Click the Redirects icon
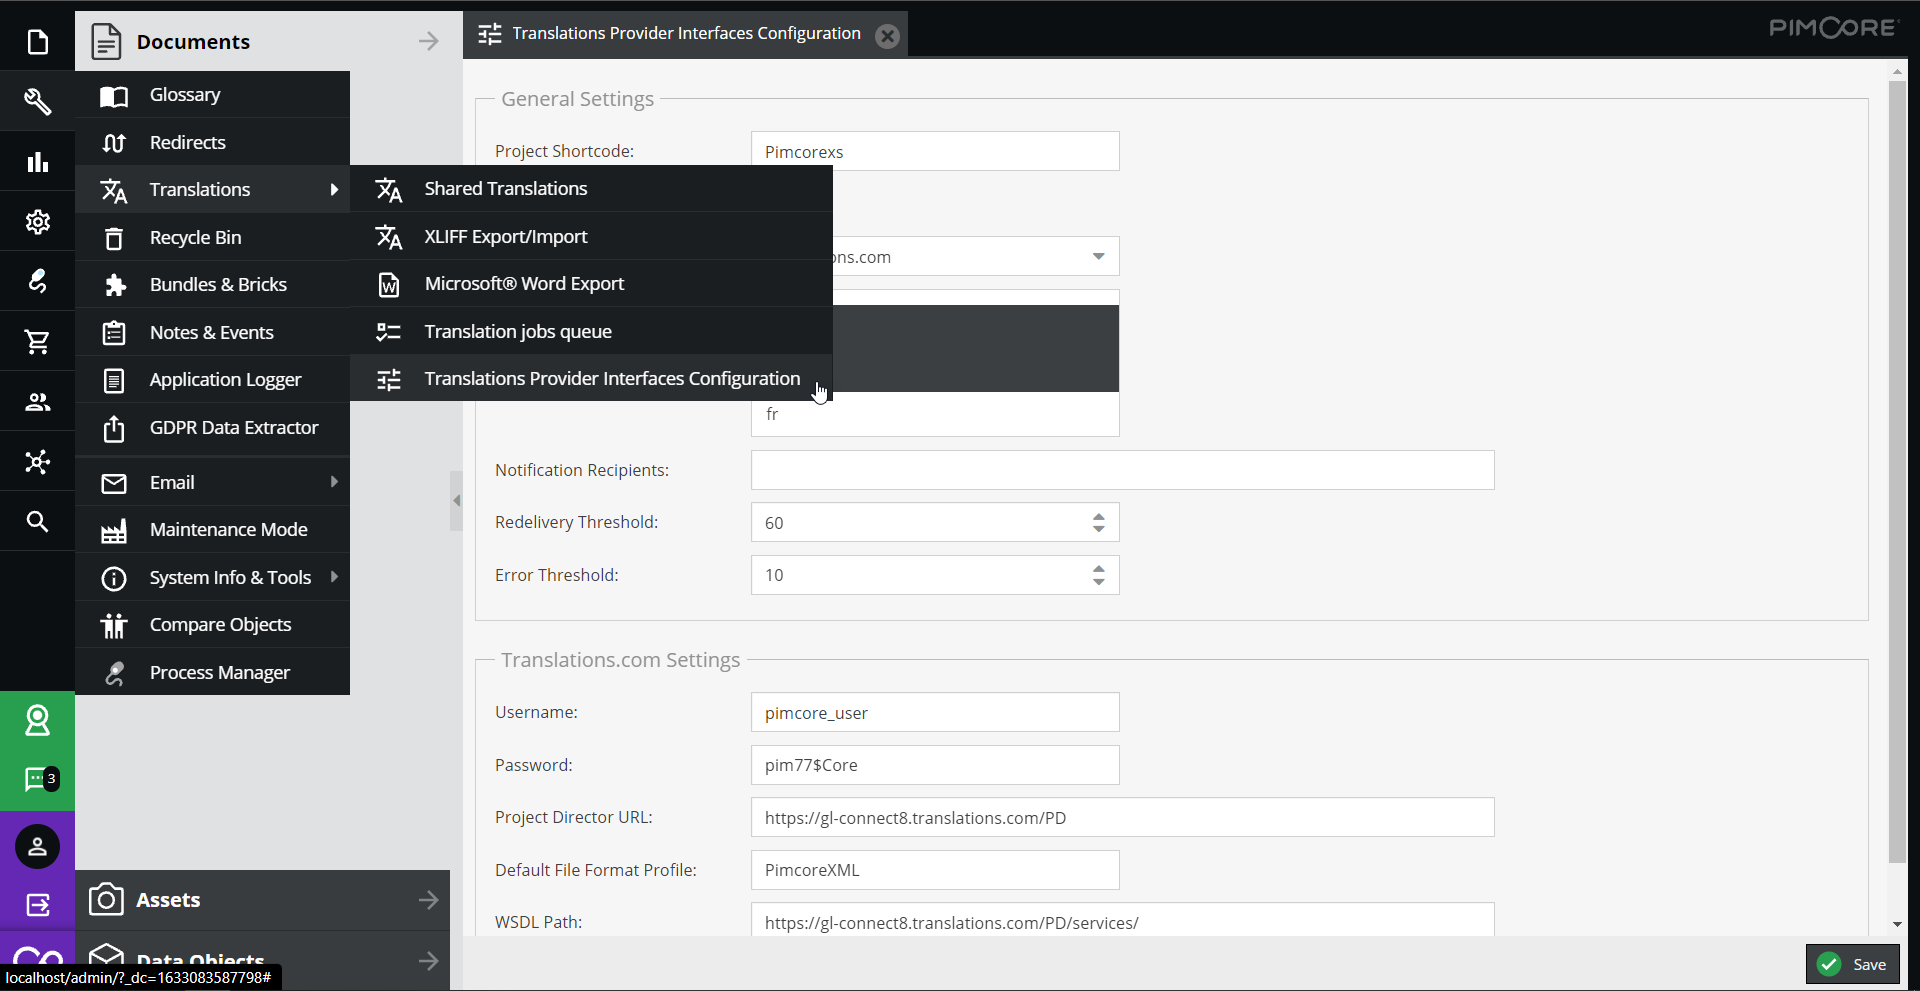1920x991 pixels. coord(114,143)
